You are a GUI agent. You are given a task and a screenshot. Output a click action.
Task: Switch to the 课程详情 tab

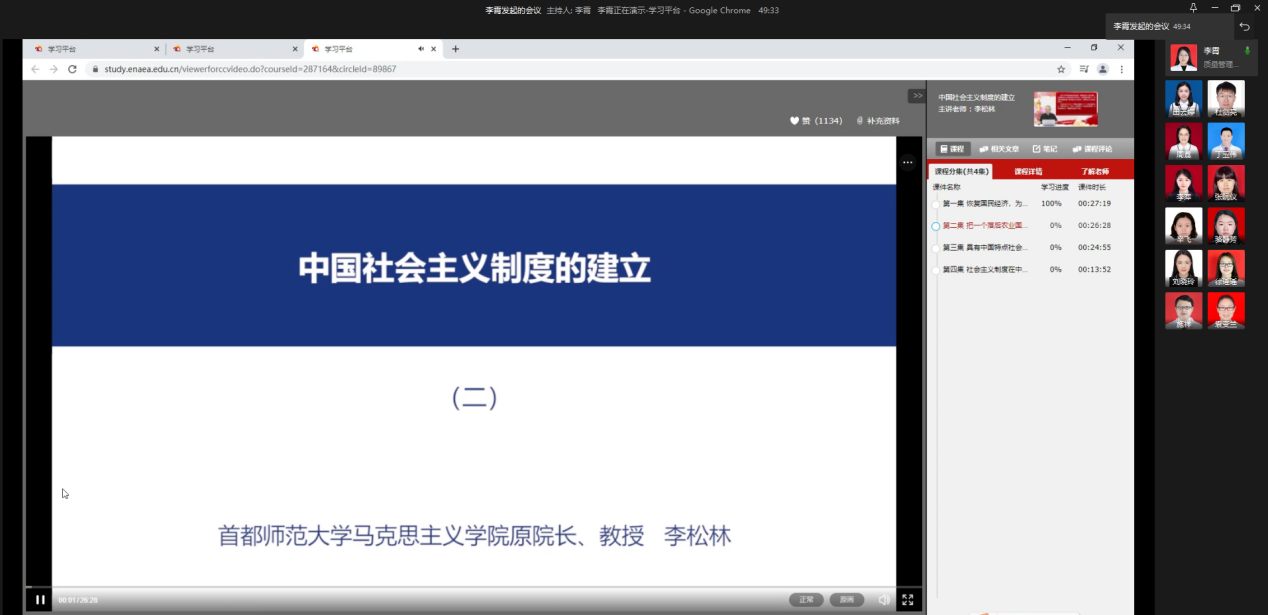tap(1028, 172)
